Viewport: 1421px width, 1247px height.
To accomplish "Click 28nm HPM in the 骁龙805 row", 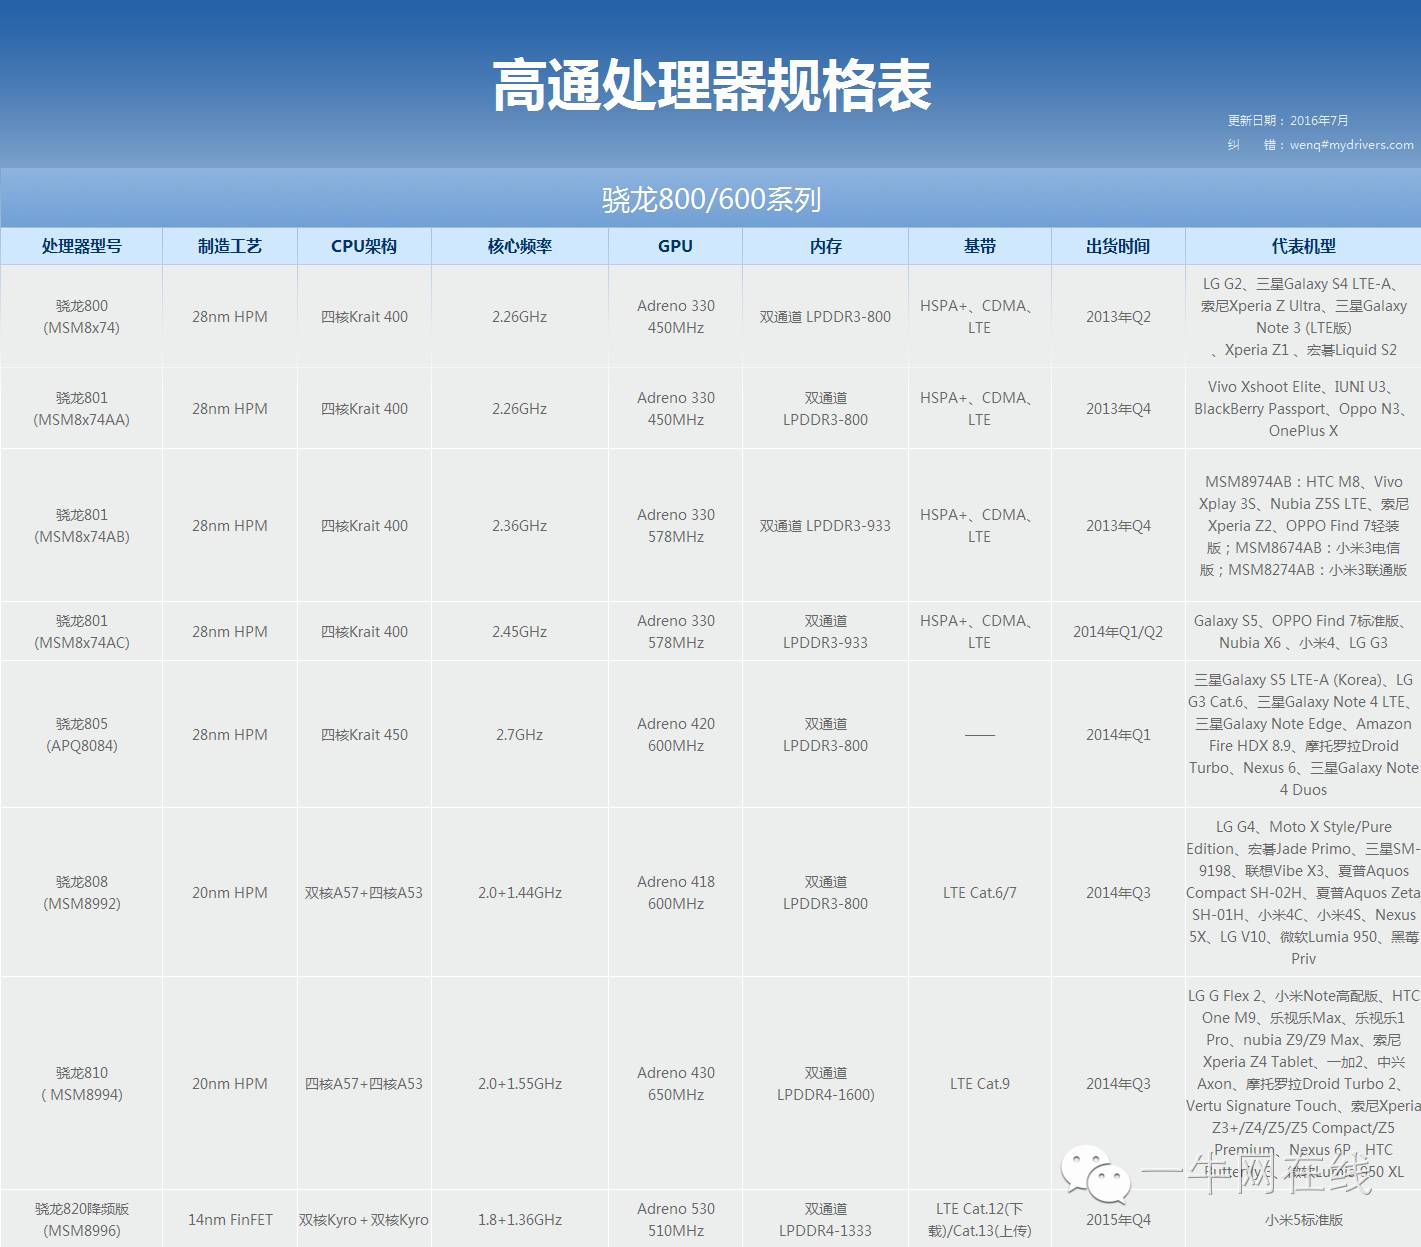I will click(230, 735).
